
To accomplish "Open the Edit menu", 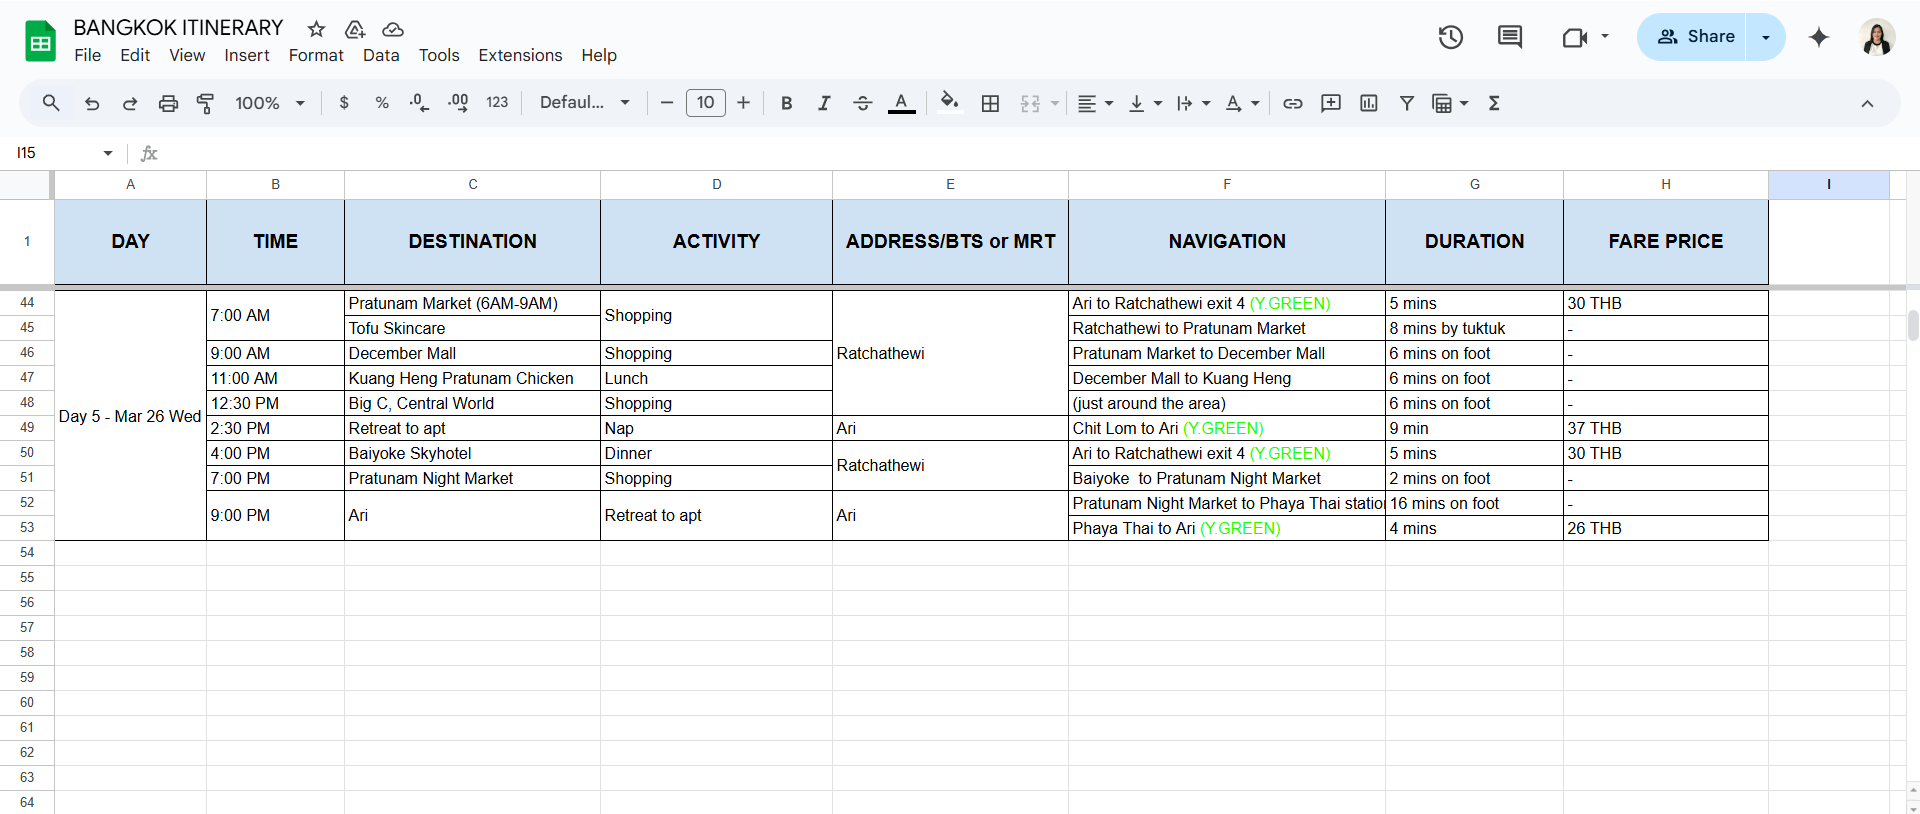I will [x=135, y=55].
